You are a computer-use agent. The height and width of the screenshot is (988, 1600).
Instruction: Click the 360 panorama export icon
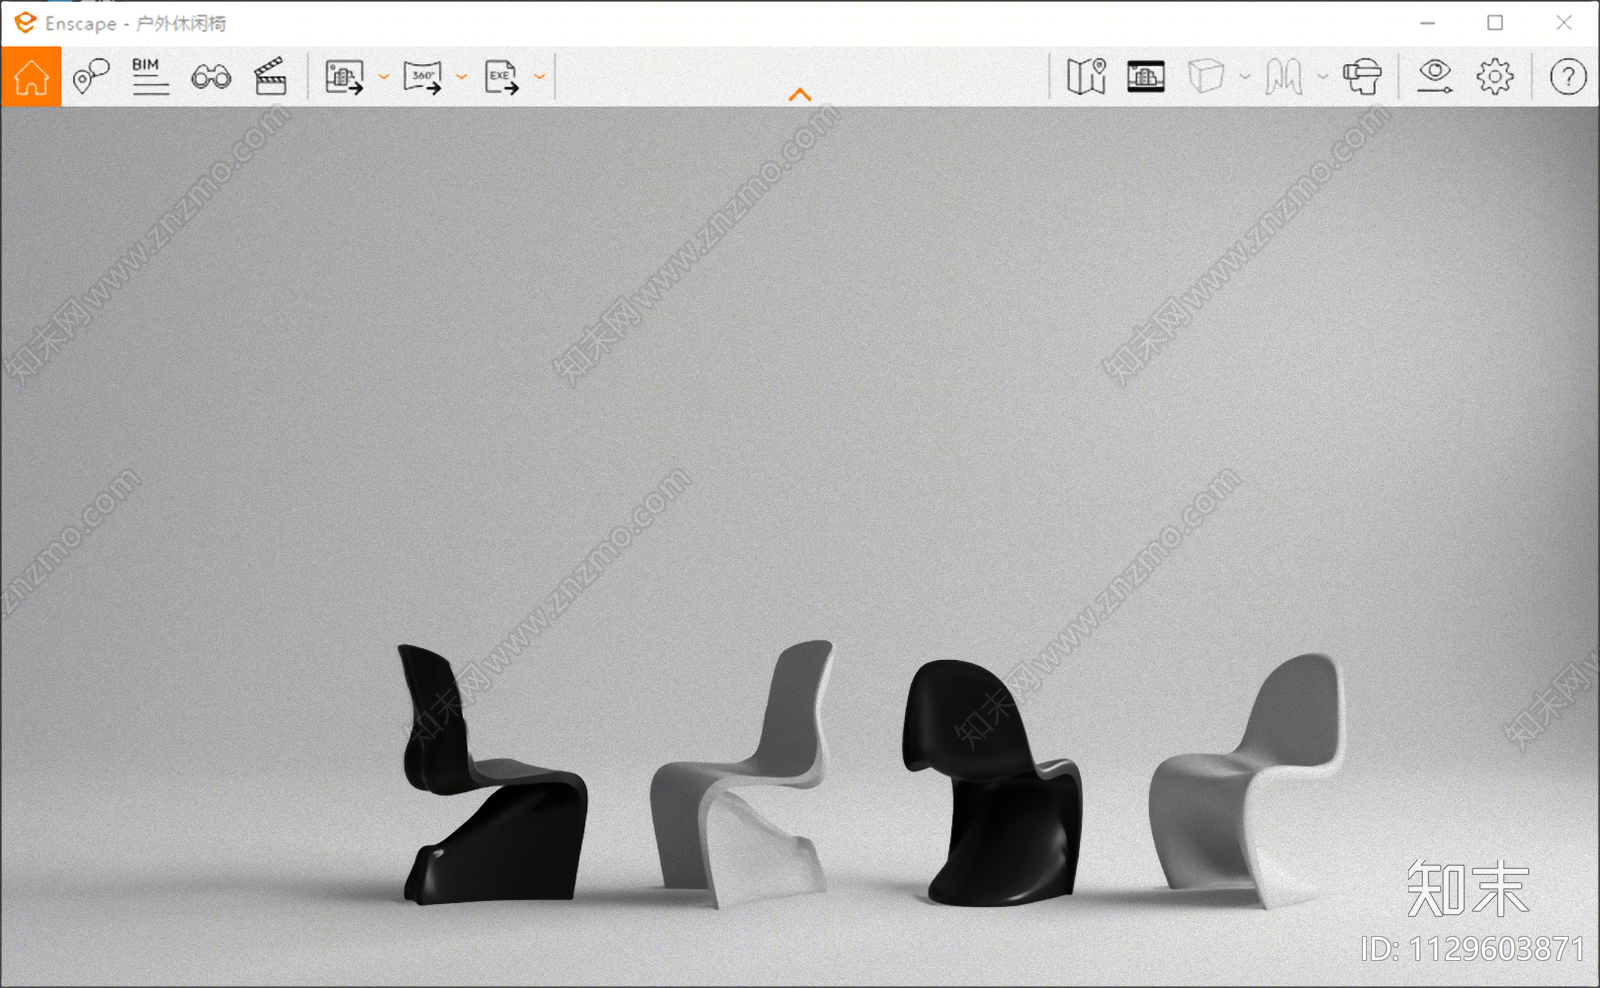pyautogui.click(x=423, y=77)
